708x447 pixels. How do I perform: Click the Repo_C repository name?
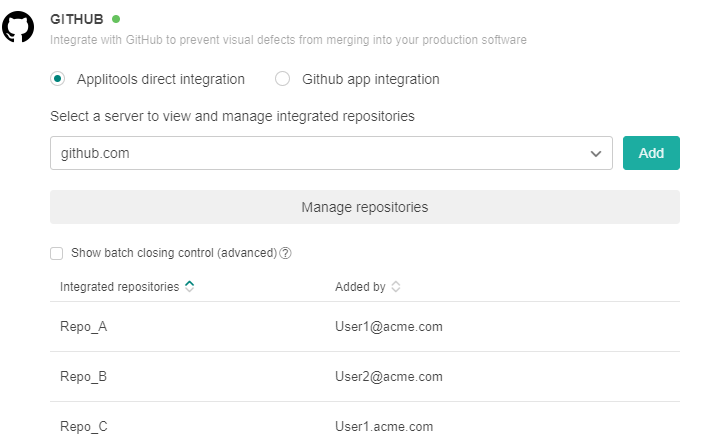click(84, 427)
